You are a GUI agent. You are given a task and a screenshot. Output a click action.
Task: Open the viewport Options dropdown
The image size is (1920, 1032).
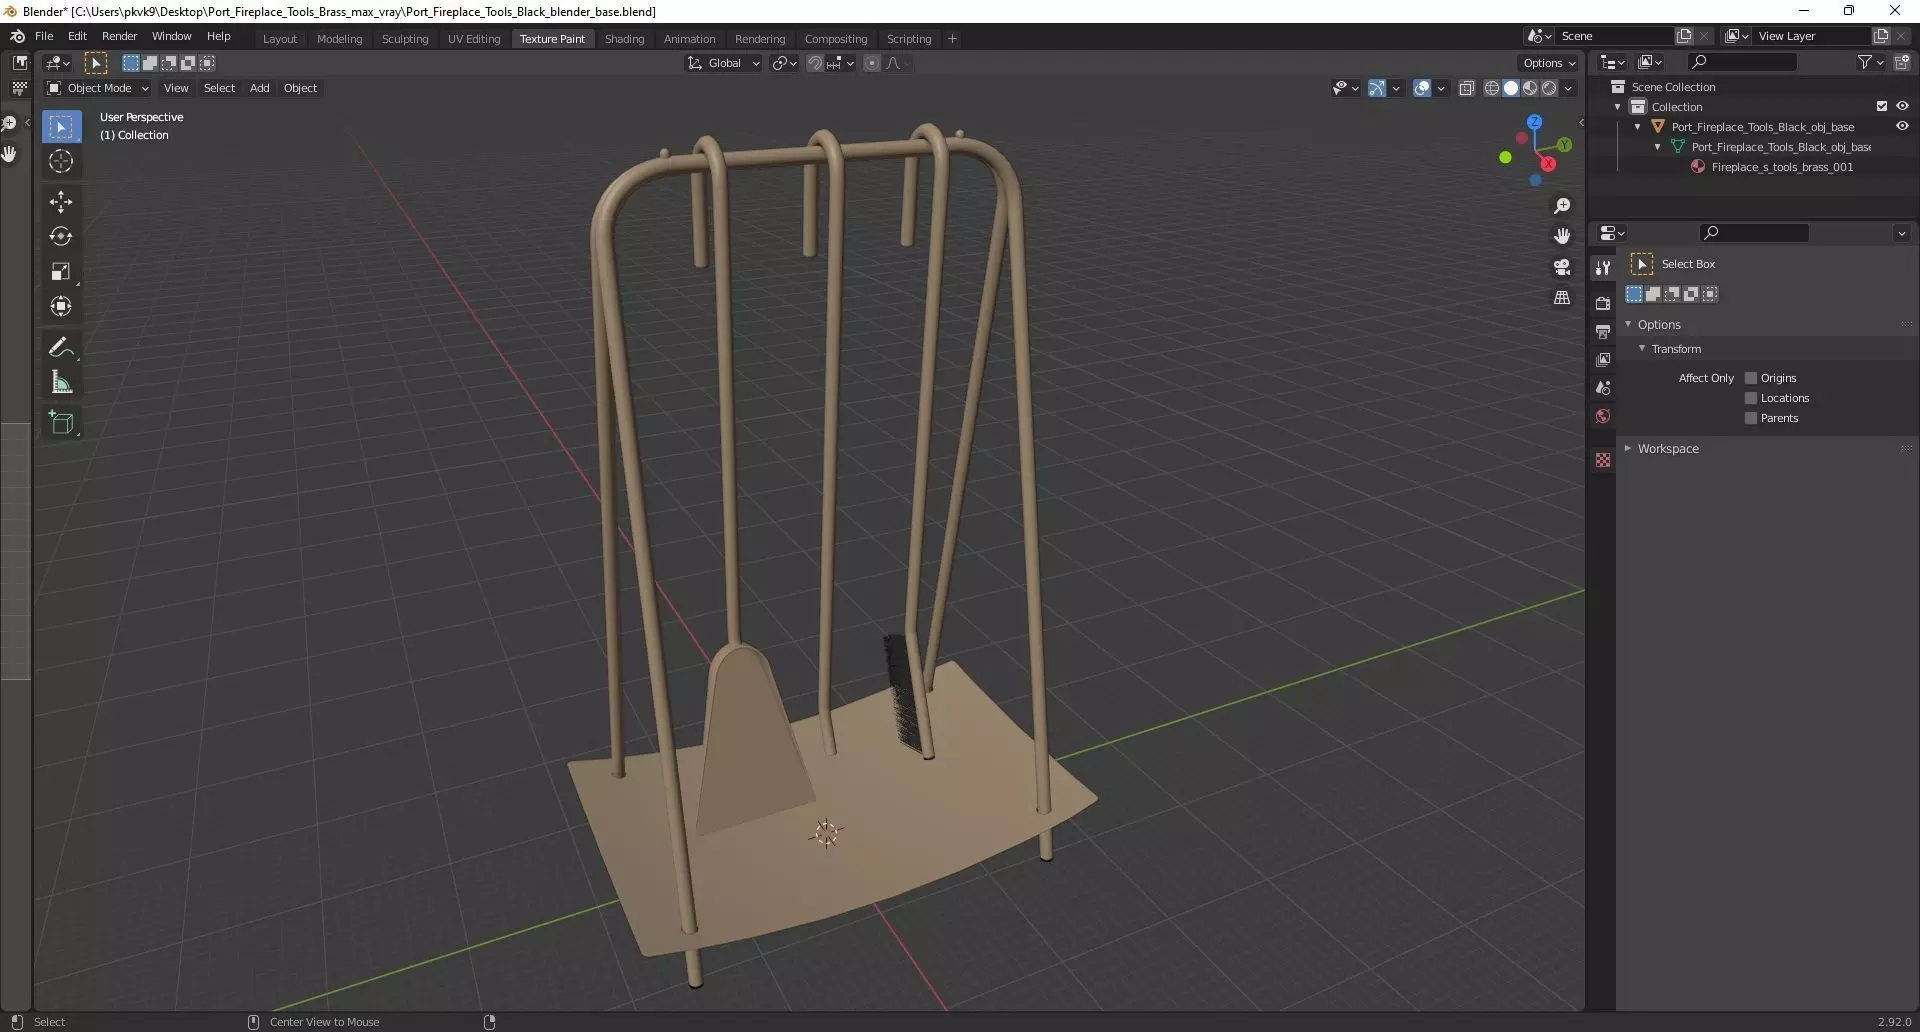[x=1549, y=63]
